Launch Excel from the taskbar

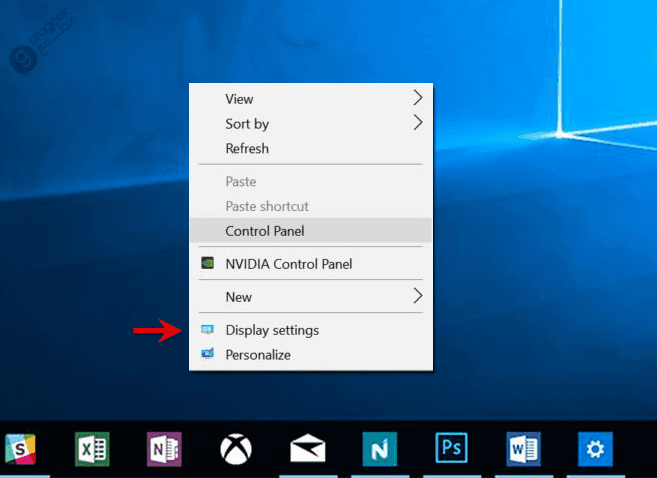pos(92,449)
